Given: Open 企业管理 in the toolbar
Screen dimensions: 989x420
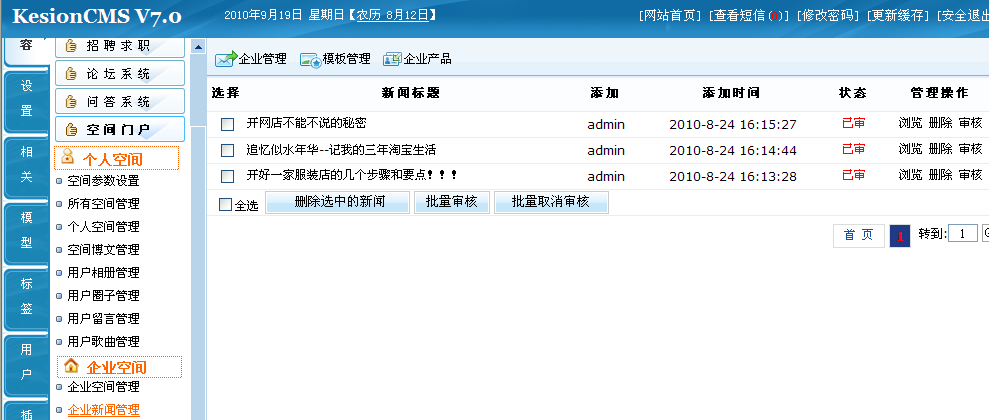Looking at the screenshot, I should click(262, 59).
